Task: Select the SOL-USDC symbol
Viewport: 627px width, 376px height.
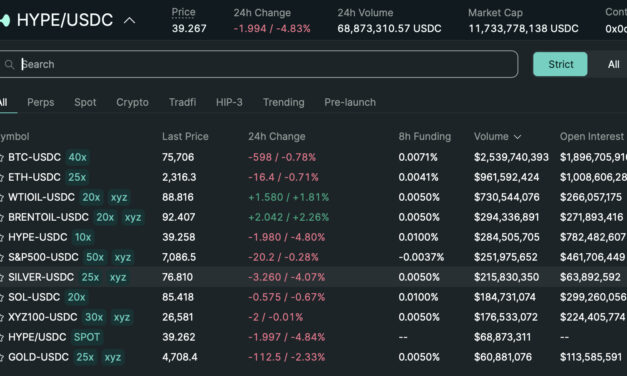Action: point(34,297)
